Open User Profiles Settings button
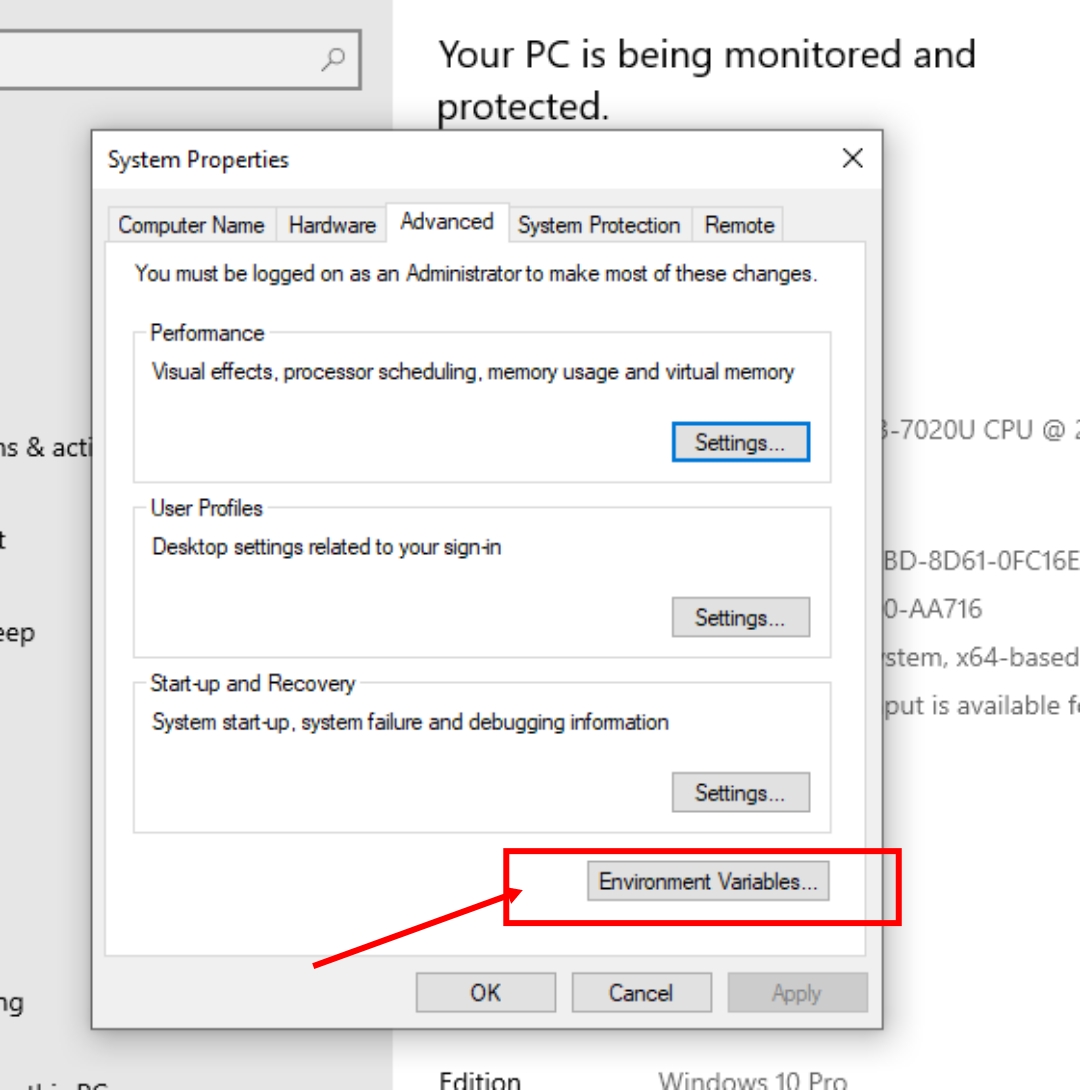Image resolution: width=1080 pixels, height=1090 pixels. 740,618
